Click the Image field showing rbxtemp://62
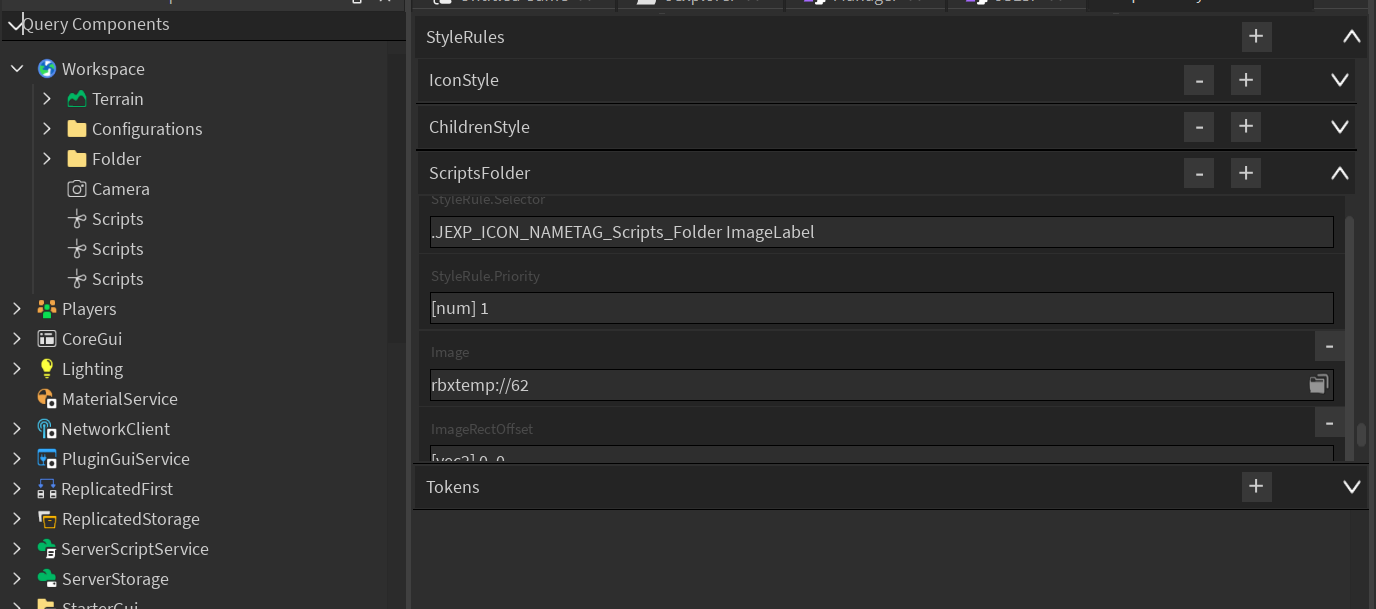Viewport: 1376px width, 609px height. [x=881, y=385]
